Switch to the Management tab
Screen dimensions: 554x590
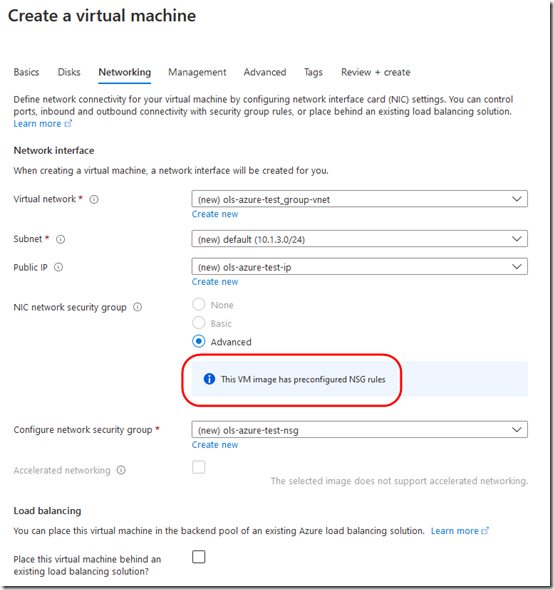click(x=197, y=72)
